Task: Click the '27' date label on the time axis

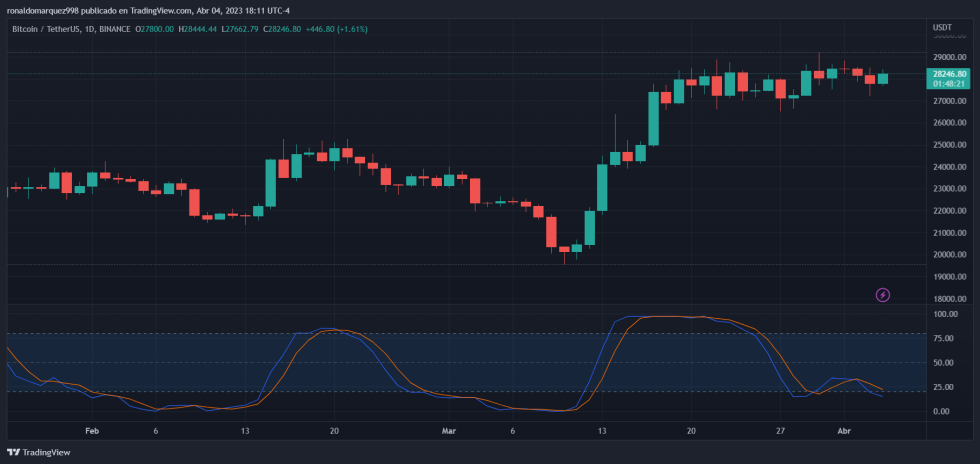Action: [779, 431]
